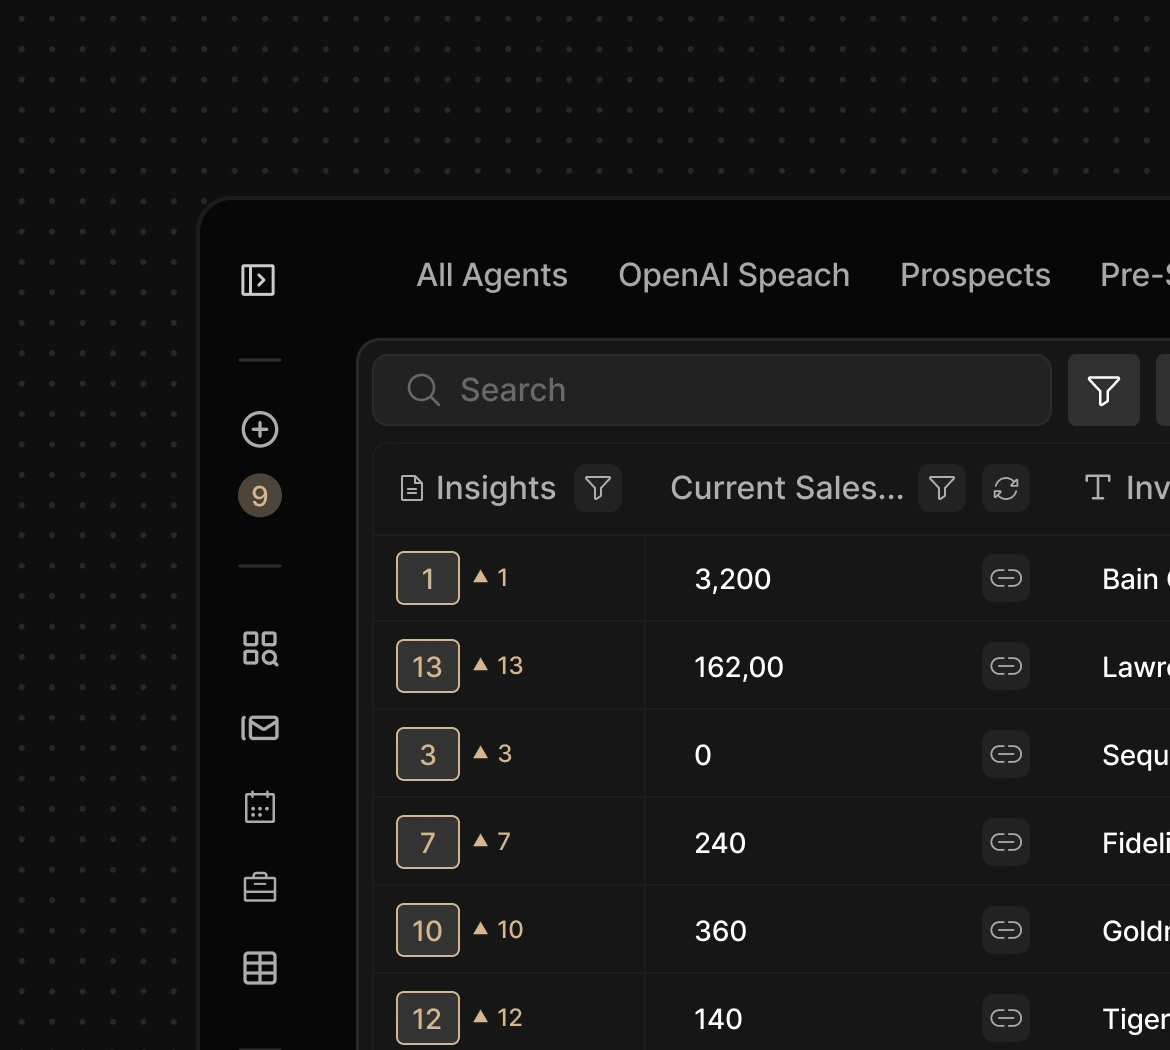Open the mail inbox sidebar icon
The image size is (1170, 1050).
[x=260, y=728]
